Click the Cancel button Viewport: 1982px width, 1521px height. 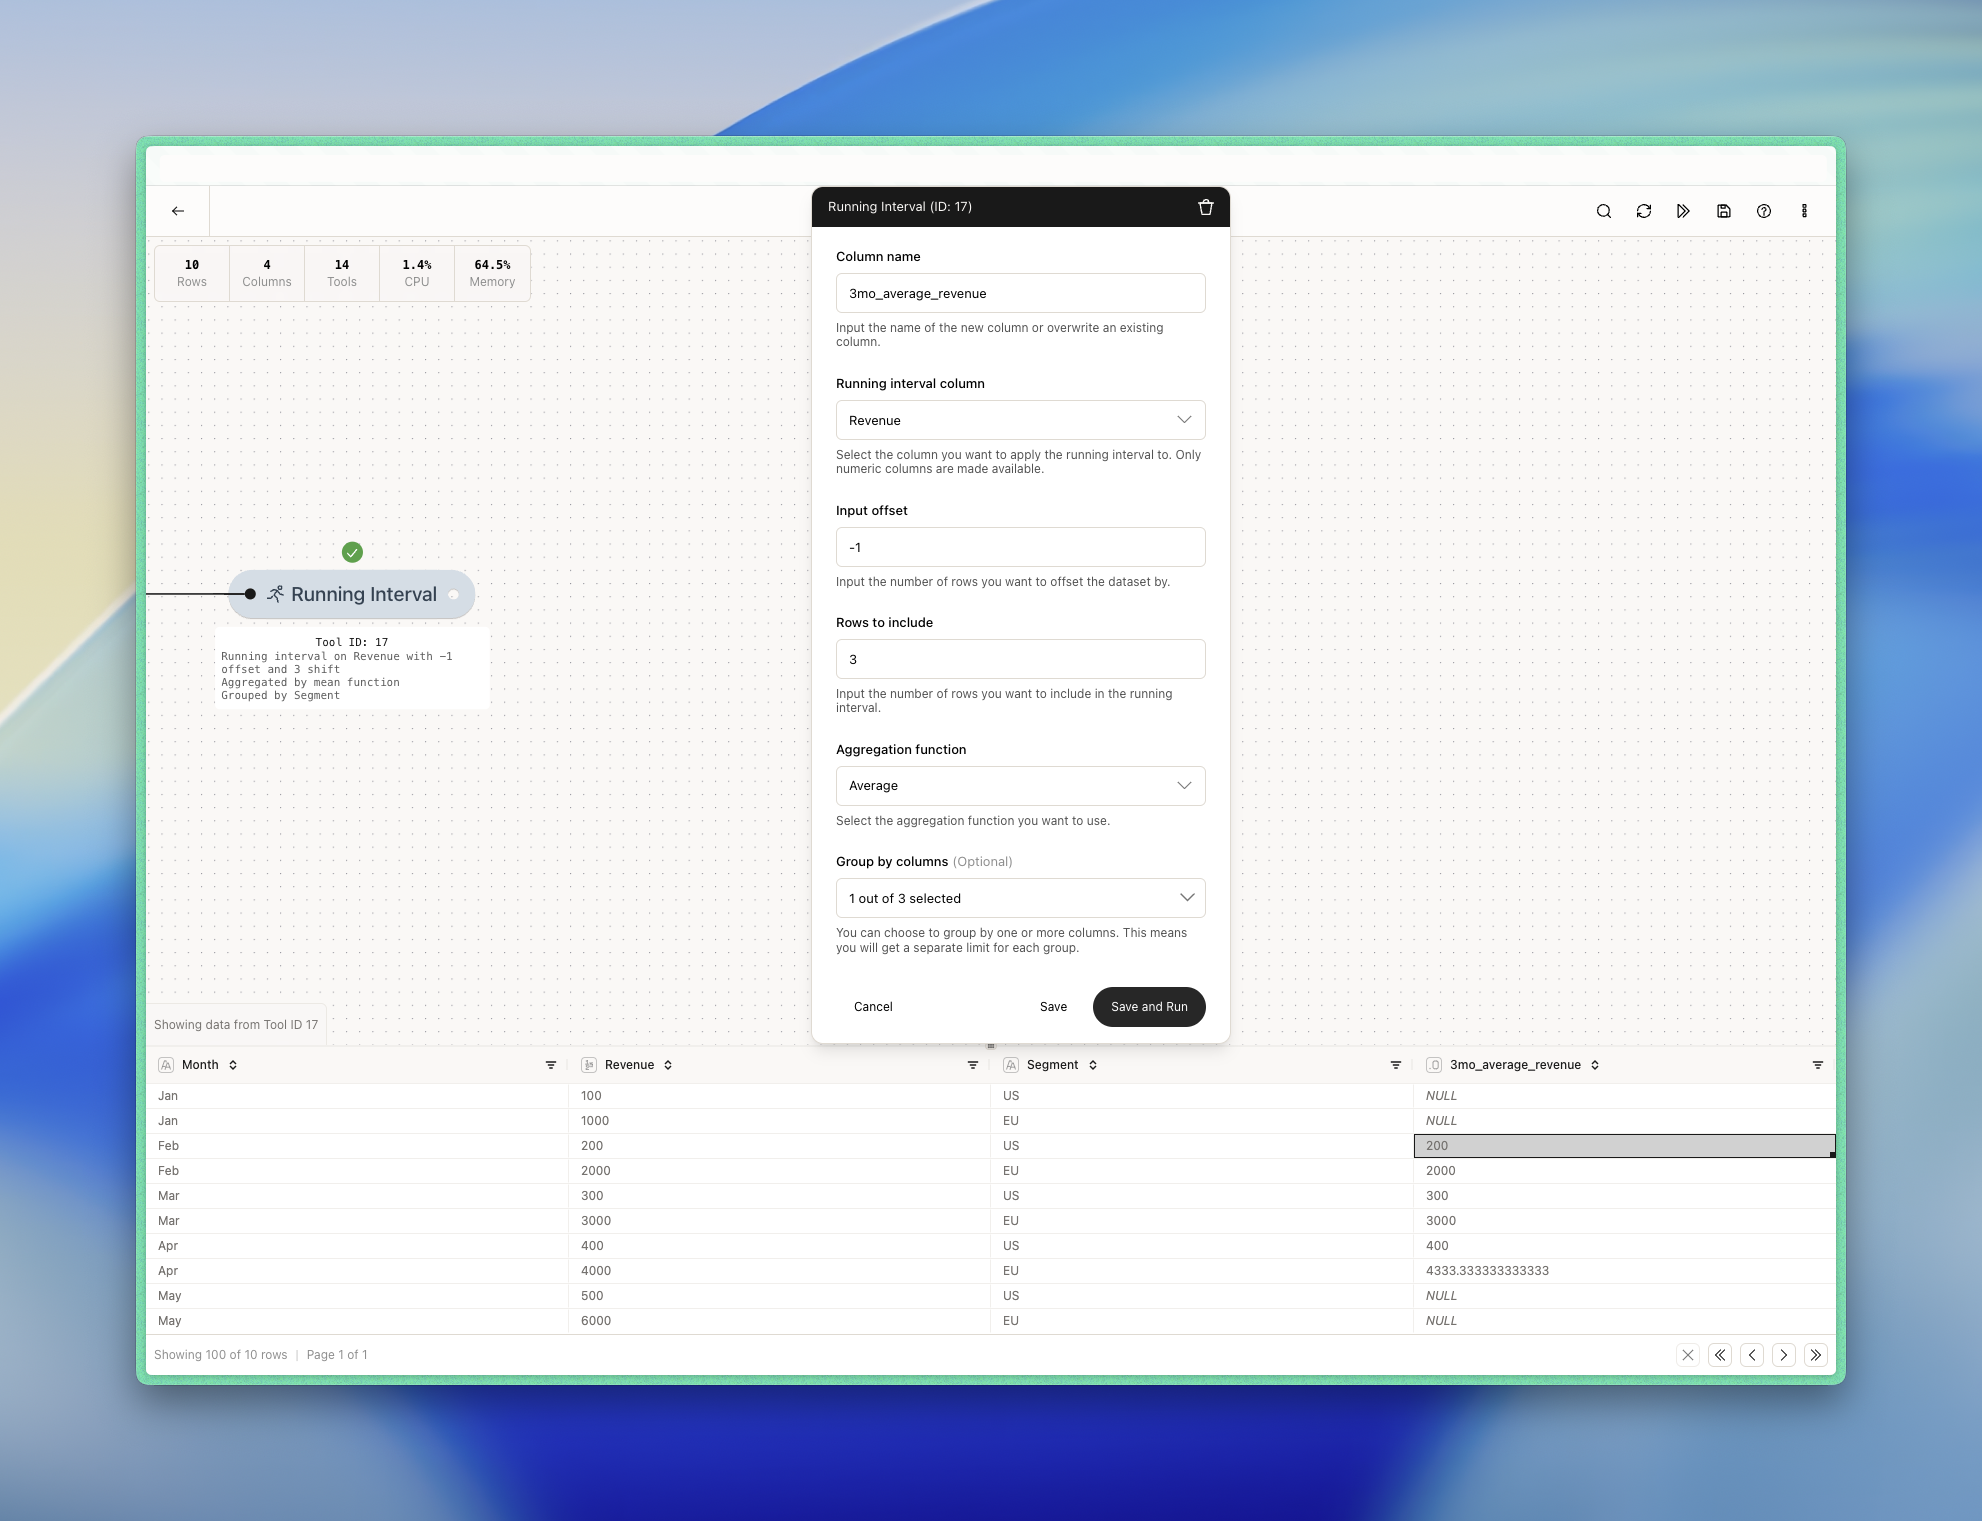pyautogui.click(x=873, y=1007)
